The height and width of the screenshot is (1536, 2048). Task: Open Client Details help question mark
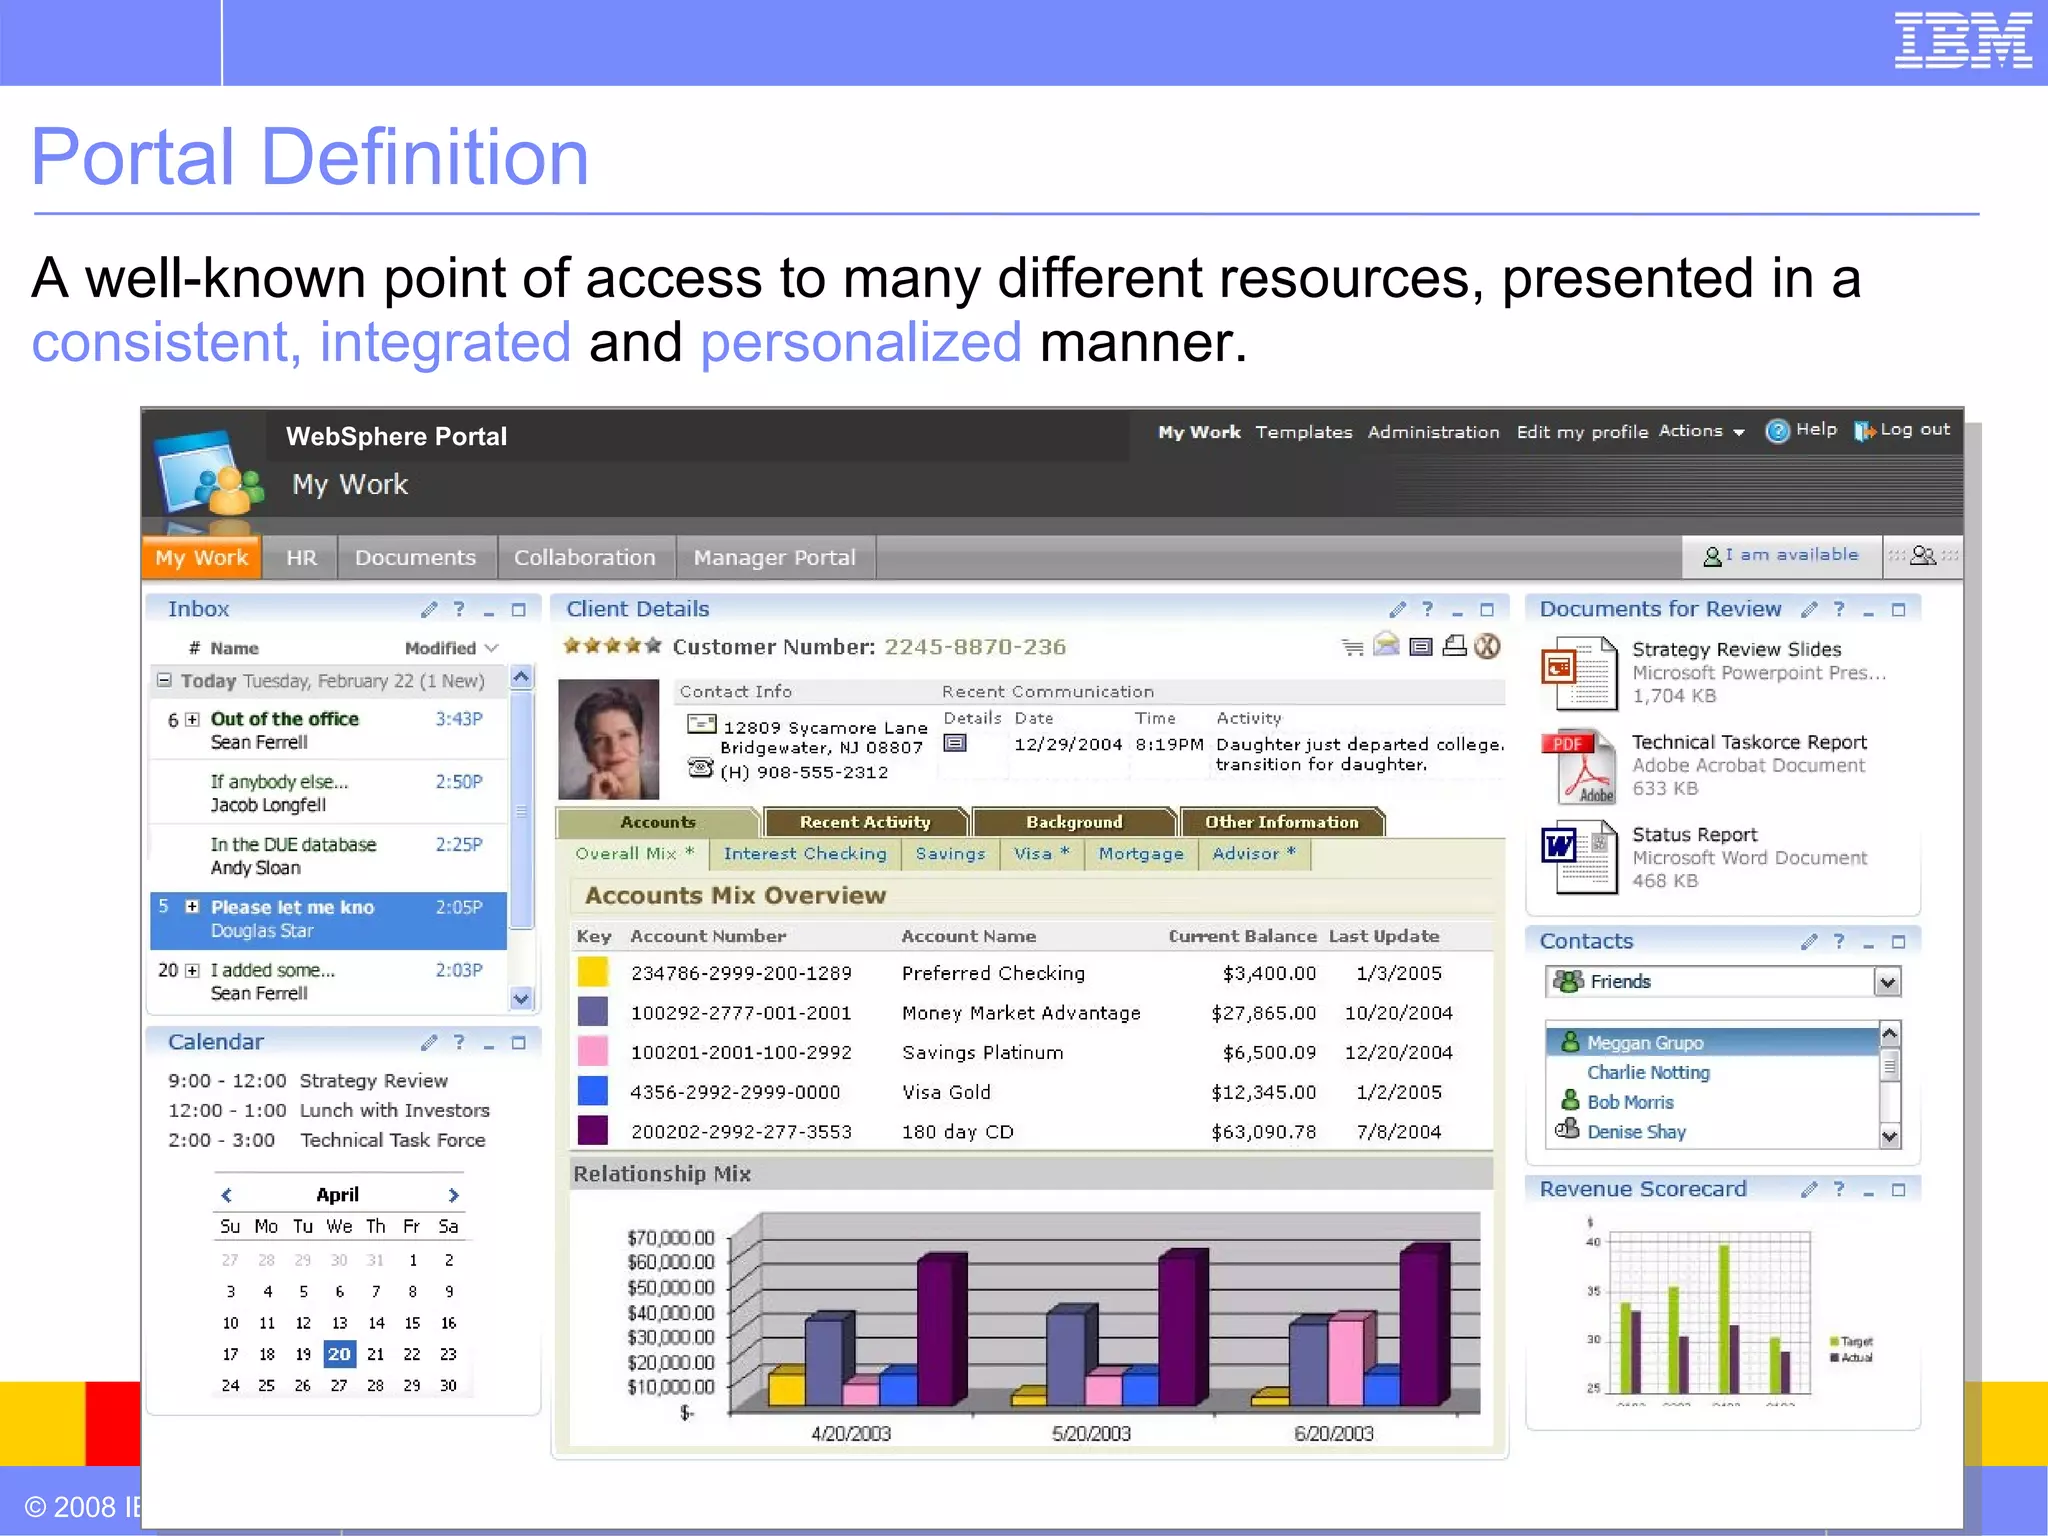click(x=1427, y=609)
